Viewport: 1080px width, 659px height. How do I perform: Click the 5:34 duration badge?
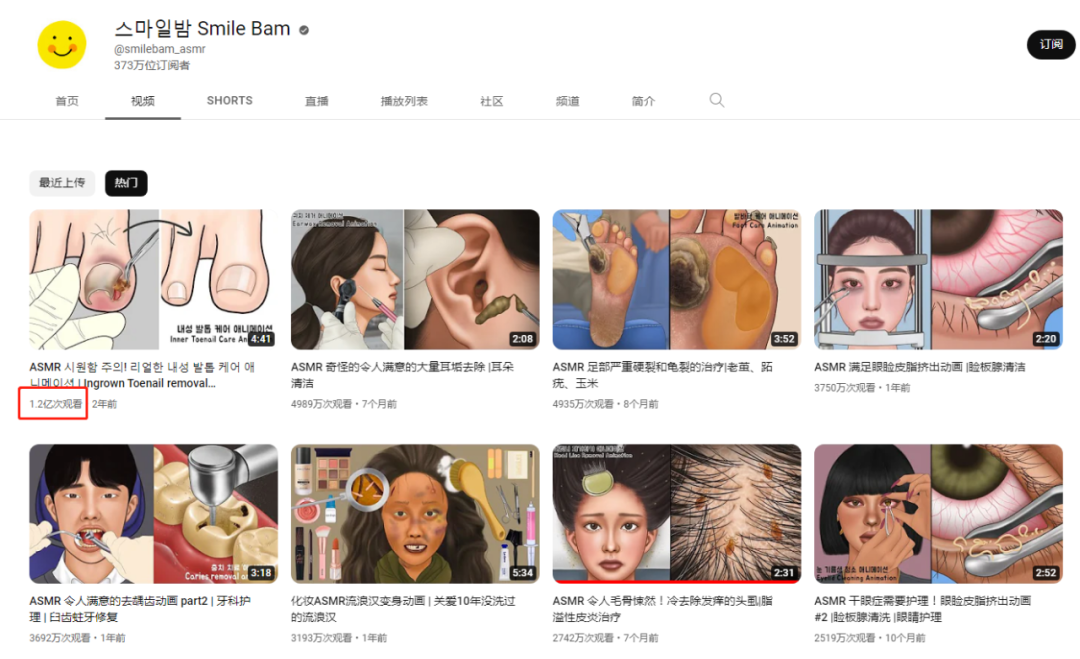click(x=522, y=573)
